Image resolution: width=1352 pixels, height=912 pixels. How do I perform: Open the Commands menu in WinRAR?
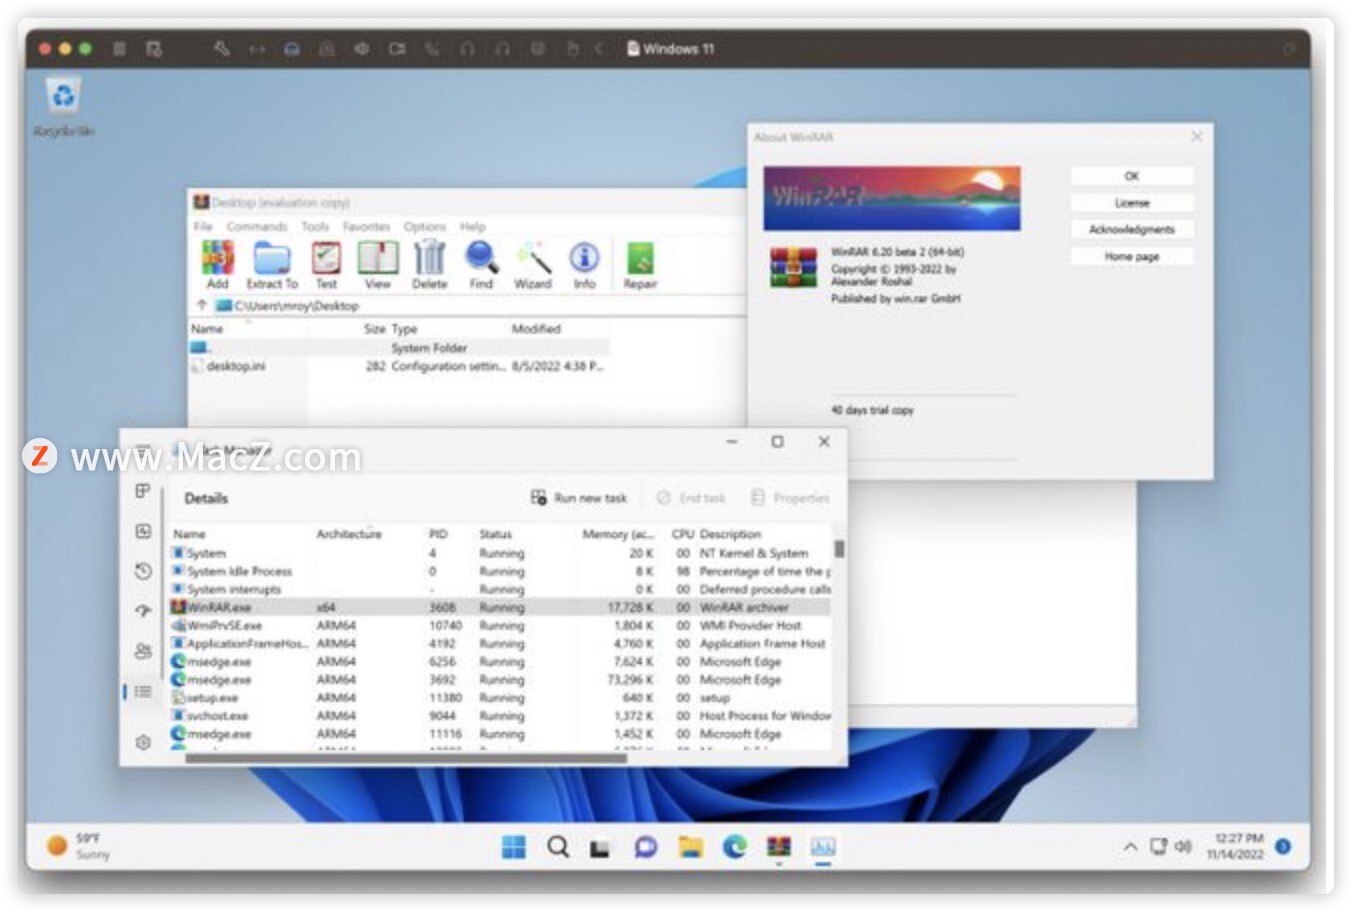click(x=256, y=227)
